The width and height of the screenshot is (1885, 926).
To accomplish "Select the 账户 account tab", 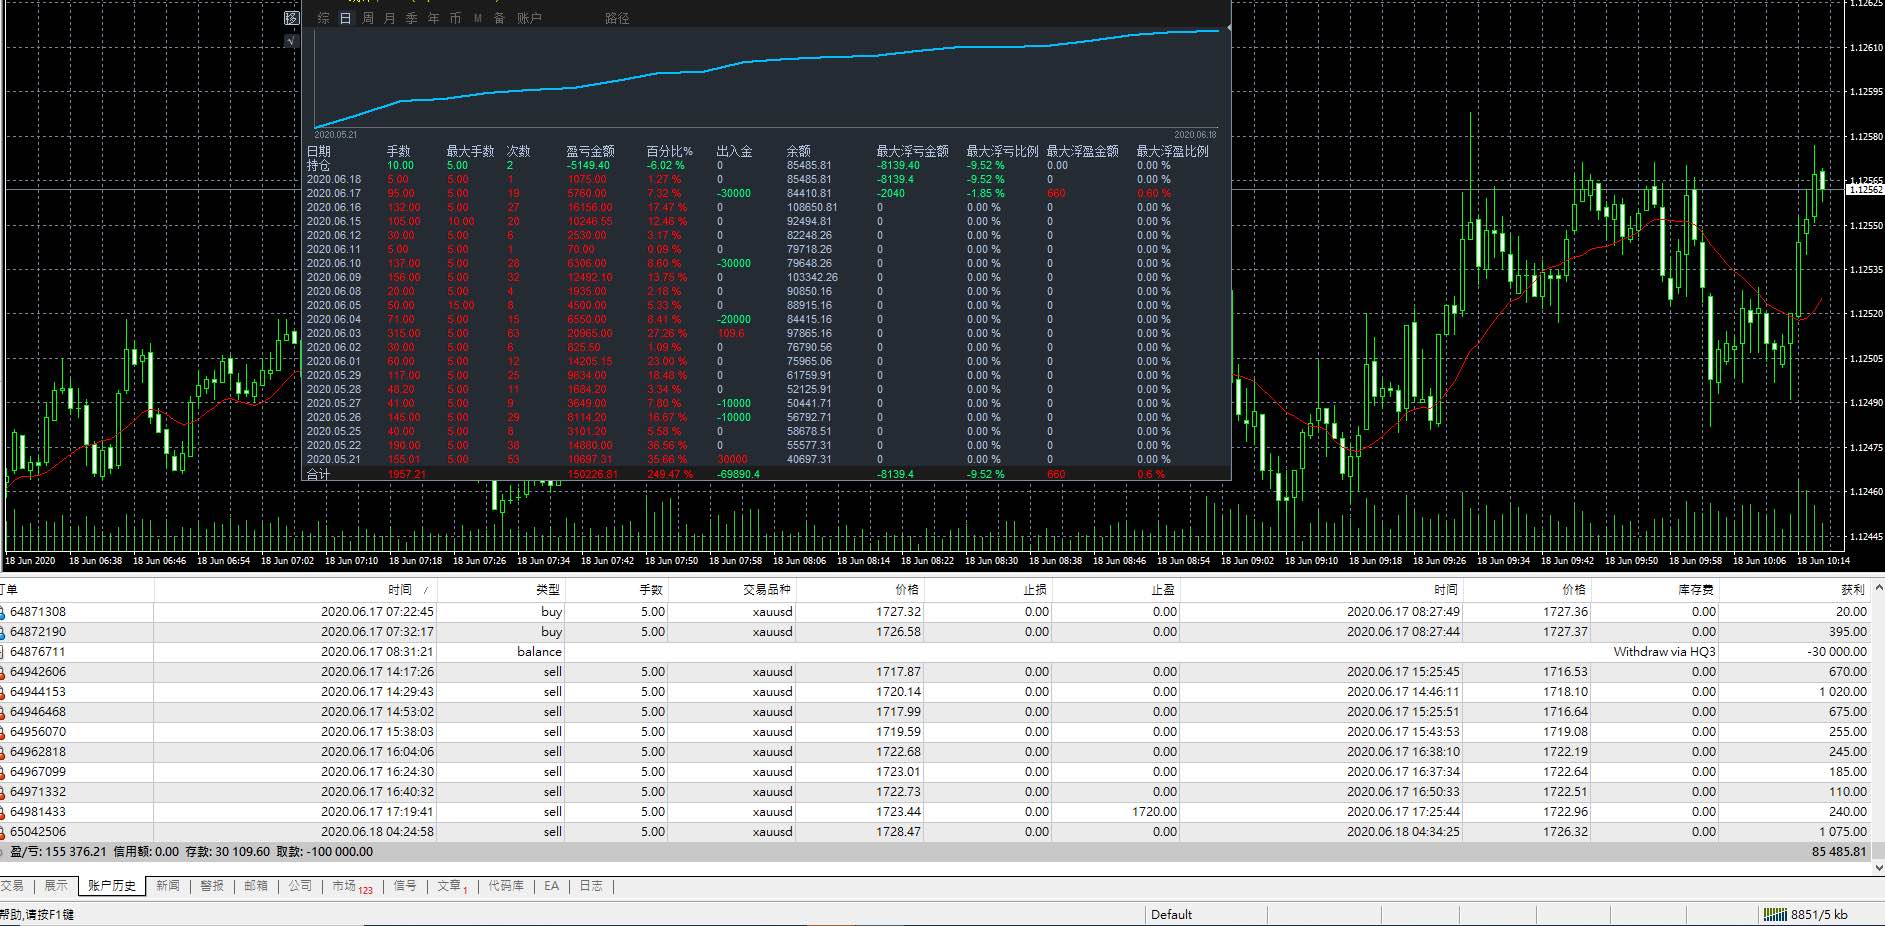I will 529,18.
